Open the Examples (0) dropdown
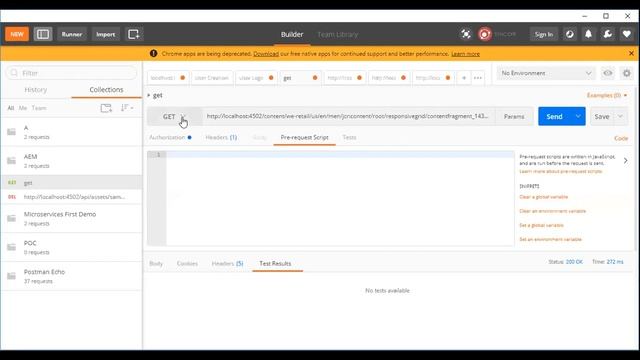The width and height of the screenshot is (640, 360). [x=607, y=95]
